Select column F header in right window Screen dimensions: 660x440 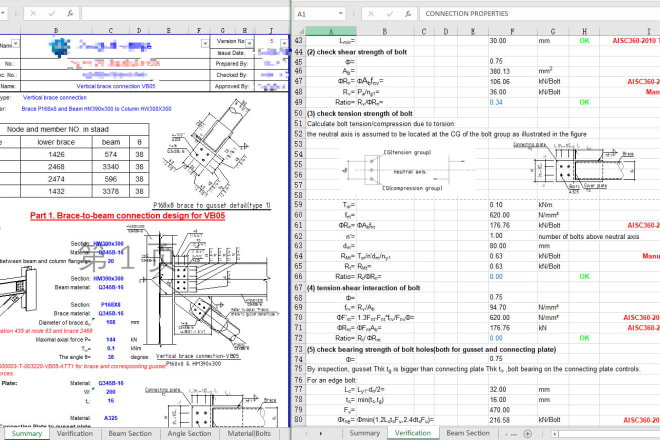(x=512, y=31)
